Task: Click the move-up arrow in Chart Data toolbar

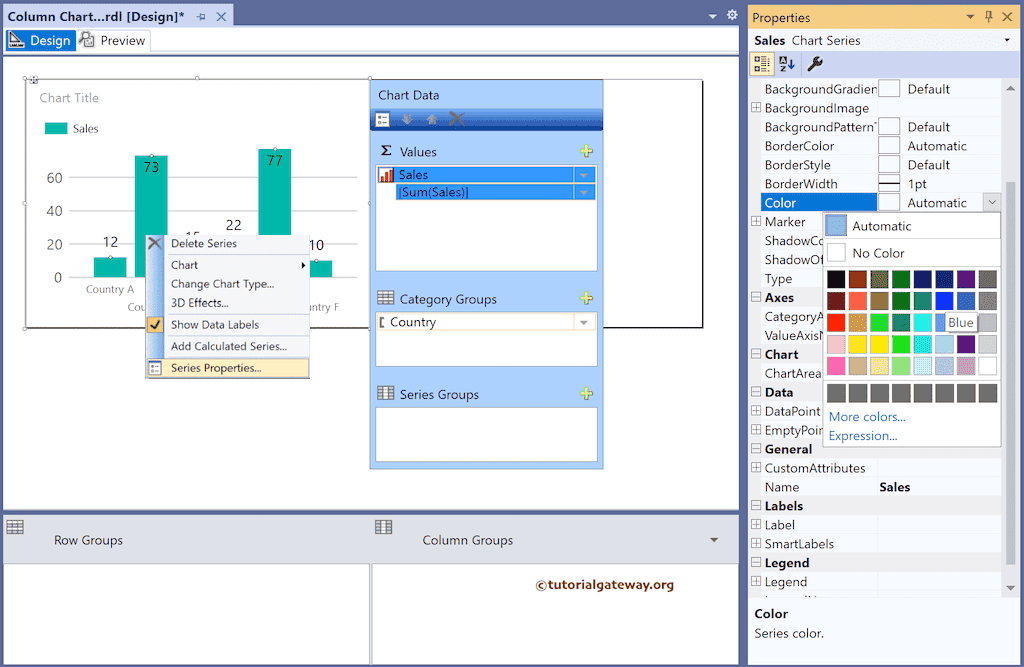Action: pos(433,118)
